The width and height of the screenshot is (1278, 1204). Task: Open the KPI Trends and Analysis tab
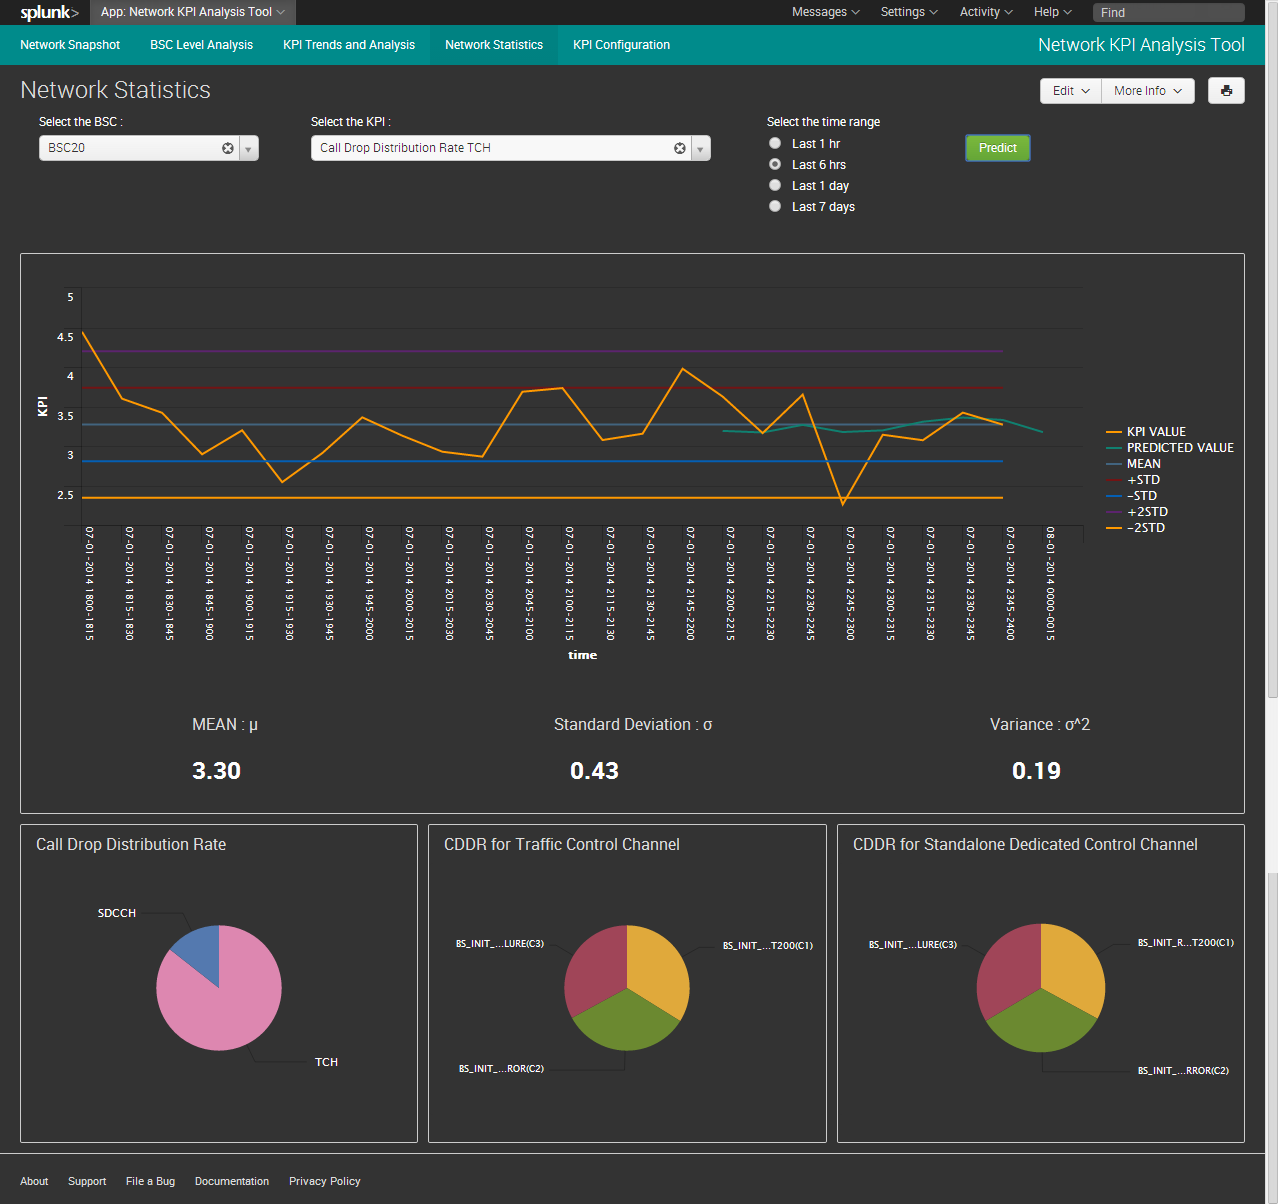coord(349,45)
